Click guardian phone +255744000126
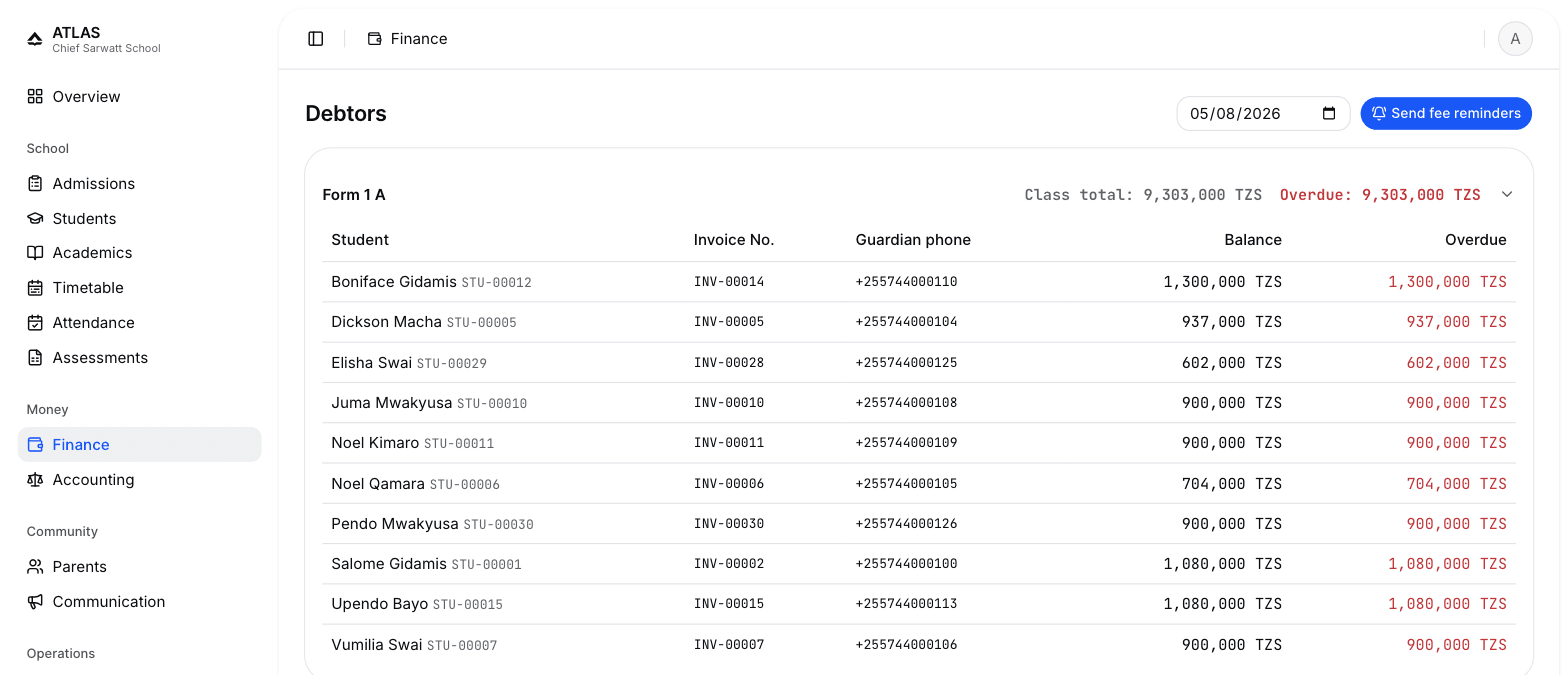This screenshot has width=1568, height=675. pyautogui.click(x=907, y=524)
